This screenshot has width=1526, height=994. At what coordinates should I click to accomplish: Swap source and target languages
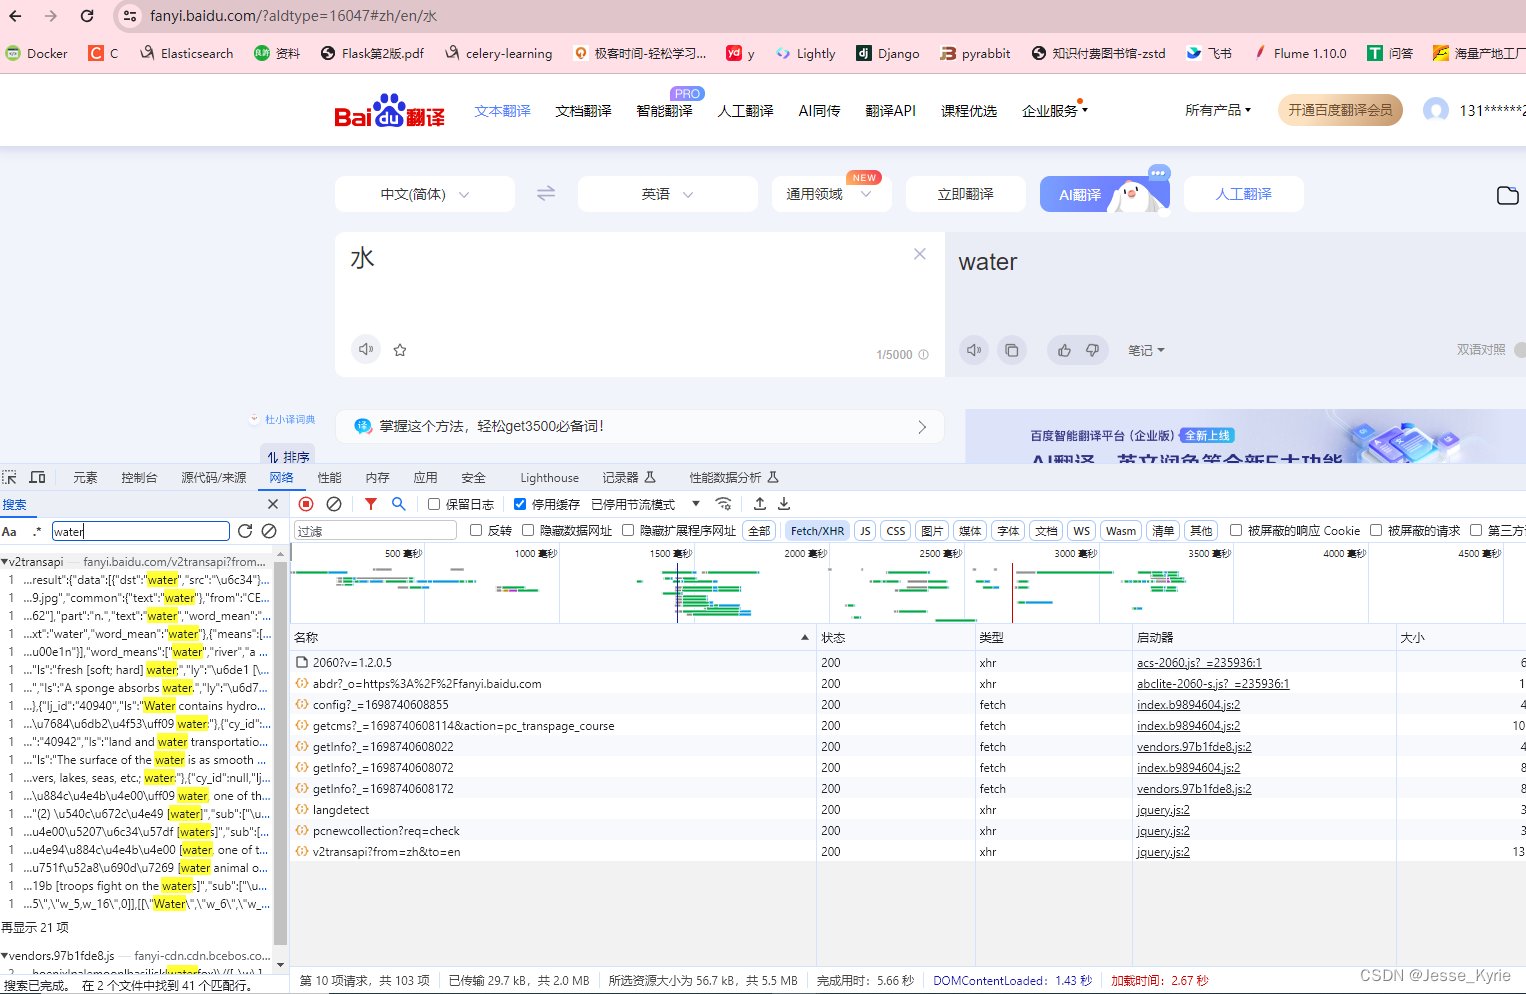click(x=546, y=194)
